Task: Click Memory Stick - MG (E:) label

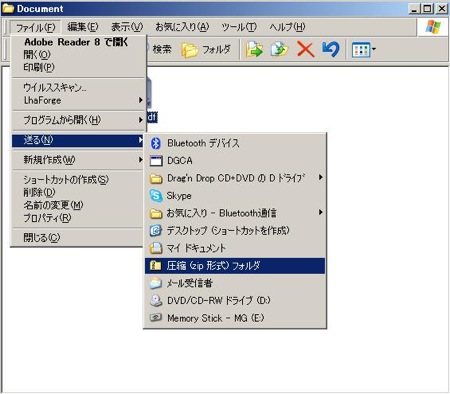Action: (216, 318)
